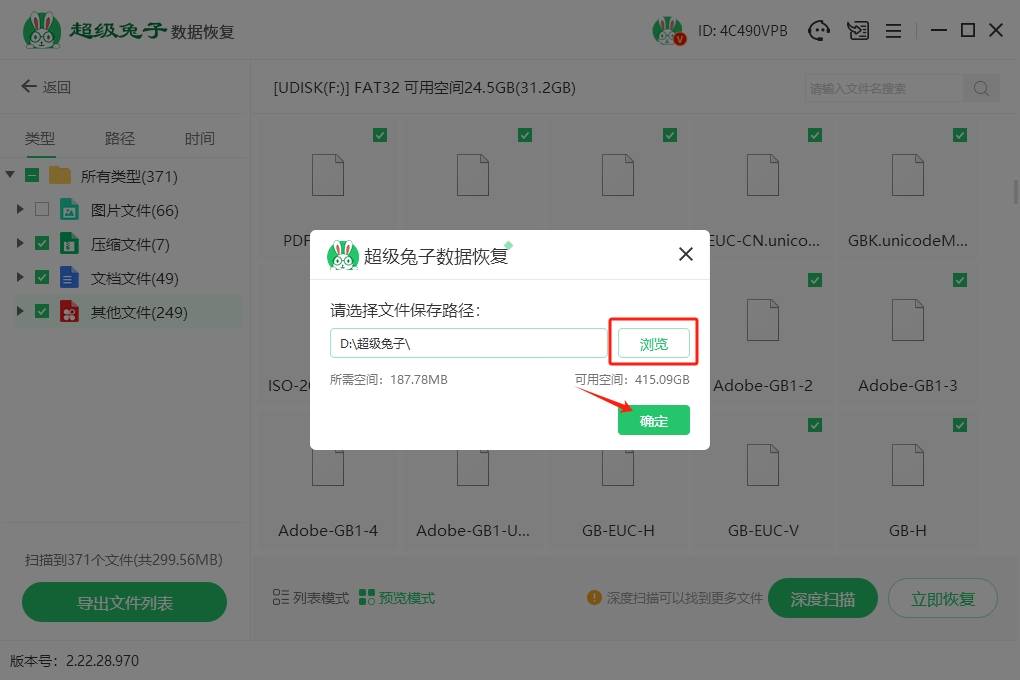Image resolution: width=1020 pixels, height=680 pixels.
Task: Click the feedback form icon in title bar
Action: pos(857,31)
